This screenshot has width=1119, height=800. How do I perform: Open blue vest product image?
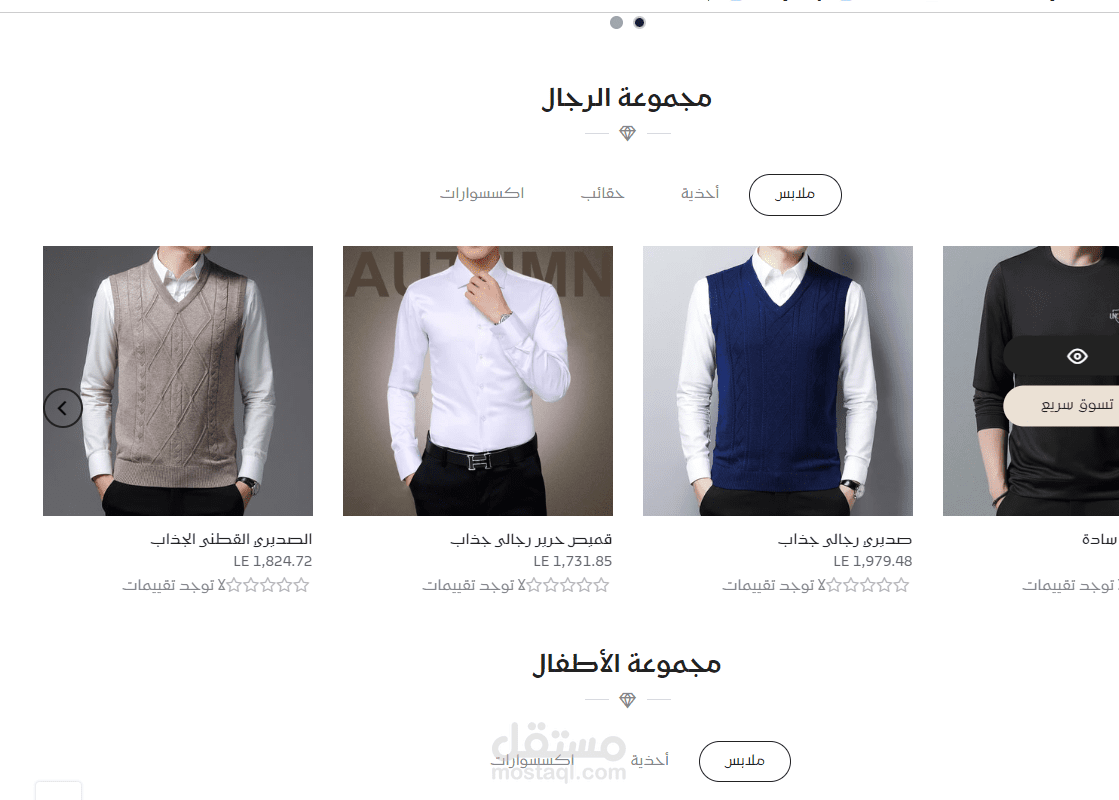click(x=778, y=381)
